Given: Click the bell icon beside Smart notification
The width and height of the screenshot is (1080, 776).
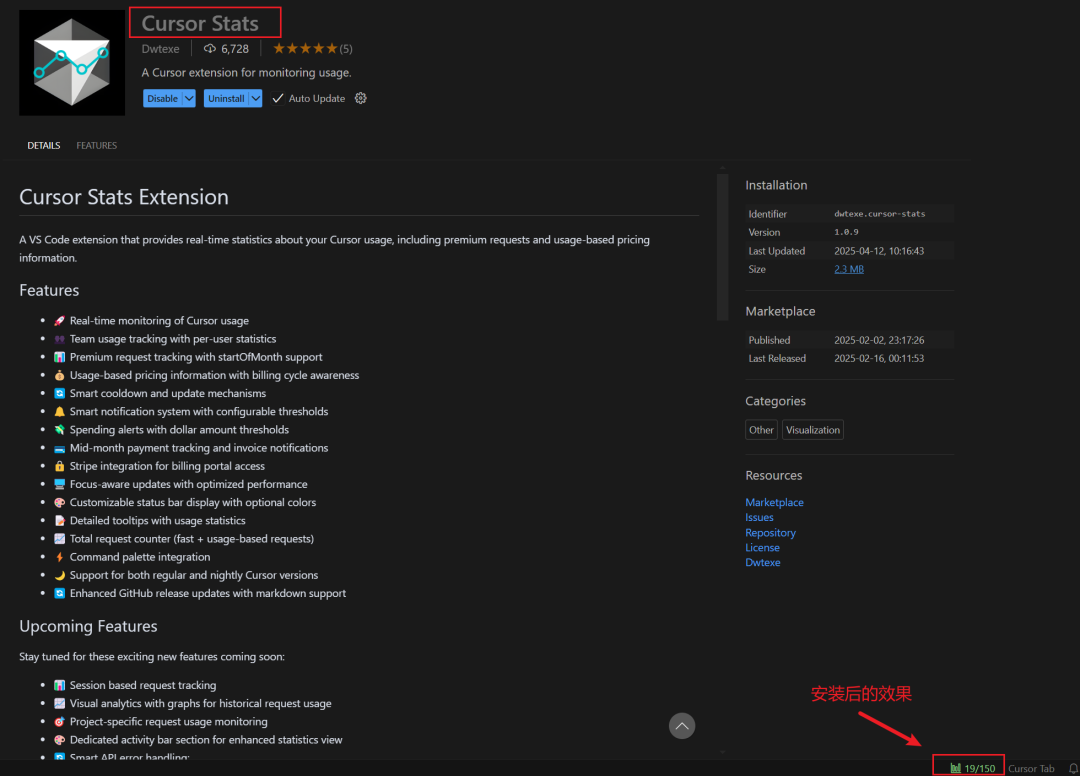Looking at the screenshot, I should click(x=59, y=412).
